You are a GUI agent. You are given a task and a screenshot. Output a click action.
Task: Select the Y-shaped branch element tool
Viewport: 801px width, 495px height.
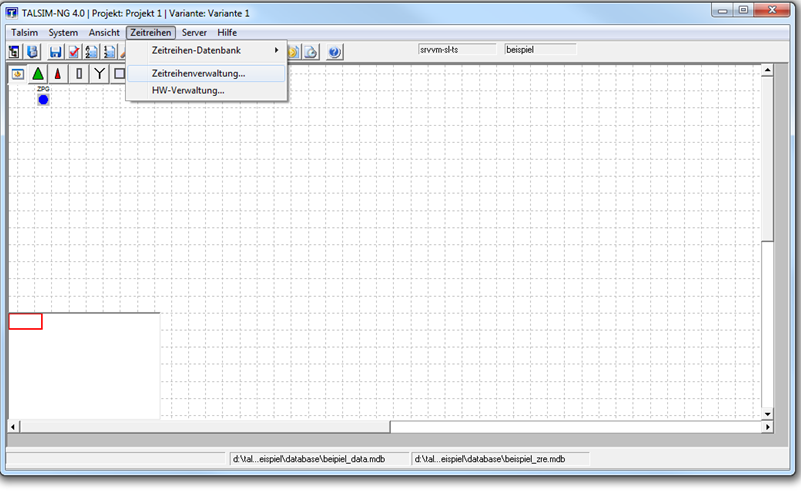(x=99, y=73)
